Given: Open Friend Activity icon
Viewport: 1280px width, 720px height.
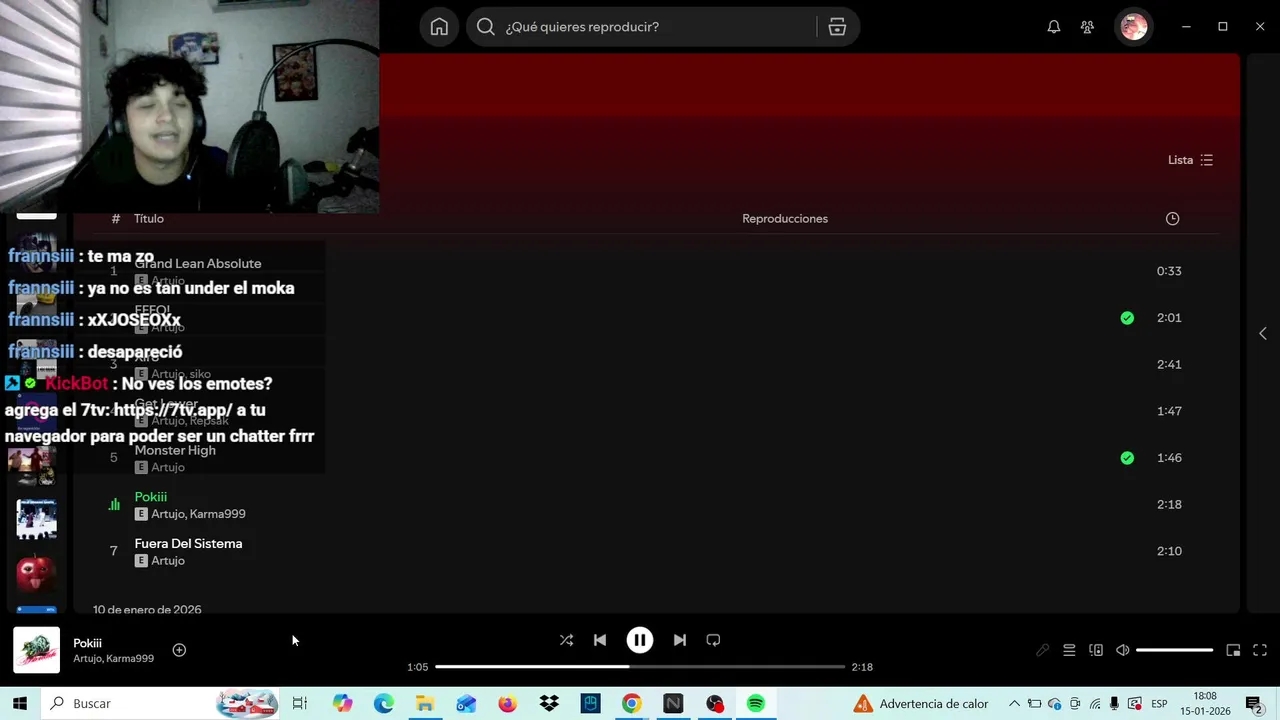Looking at the screenshot, I should pos(1087,27).
